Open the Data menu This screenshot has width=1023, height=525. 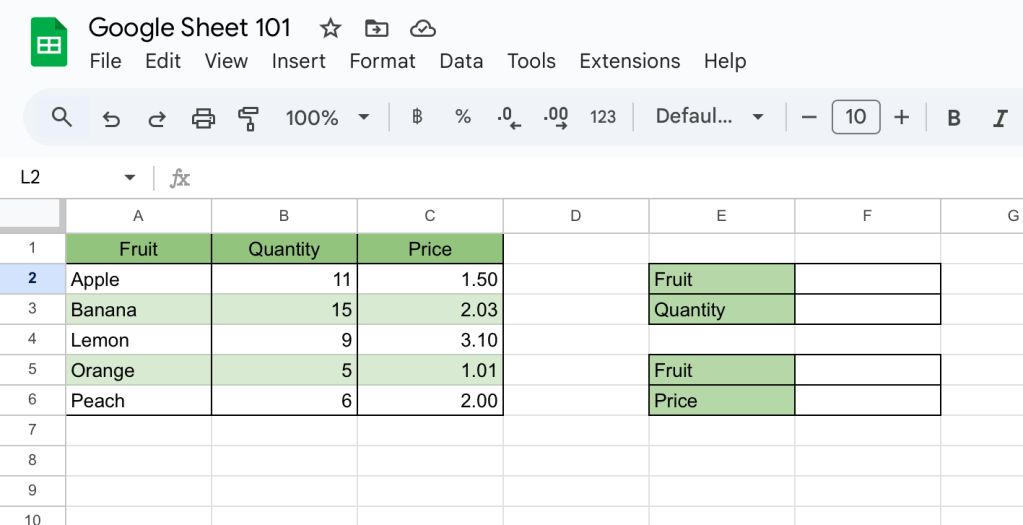pos(461,61)
